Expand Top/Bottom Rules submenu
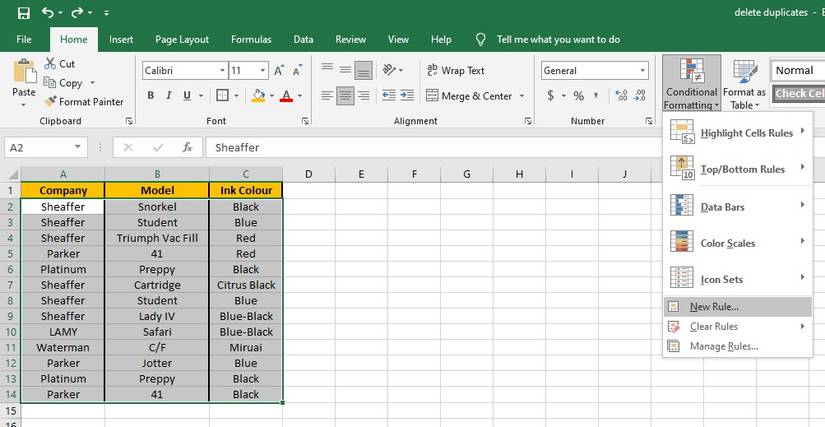The height and width of the screenshot is (427, 825). point(738,169)
